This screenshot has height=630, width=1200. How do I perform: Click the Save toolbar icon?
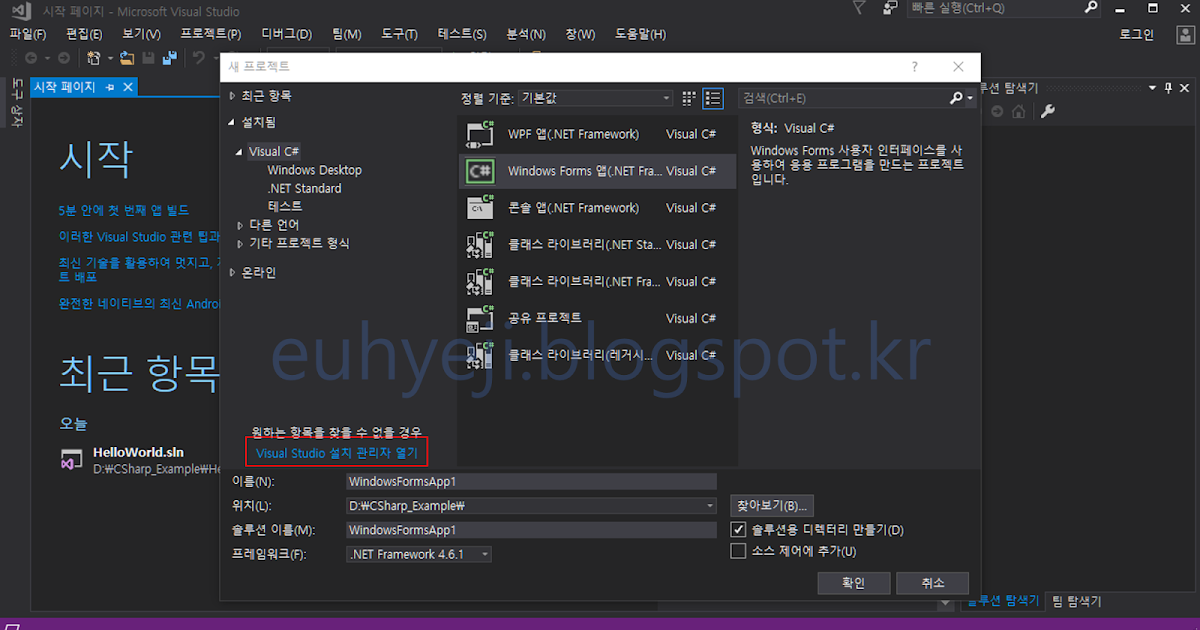pyautogui.click(x=148, y=58)
